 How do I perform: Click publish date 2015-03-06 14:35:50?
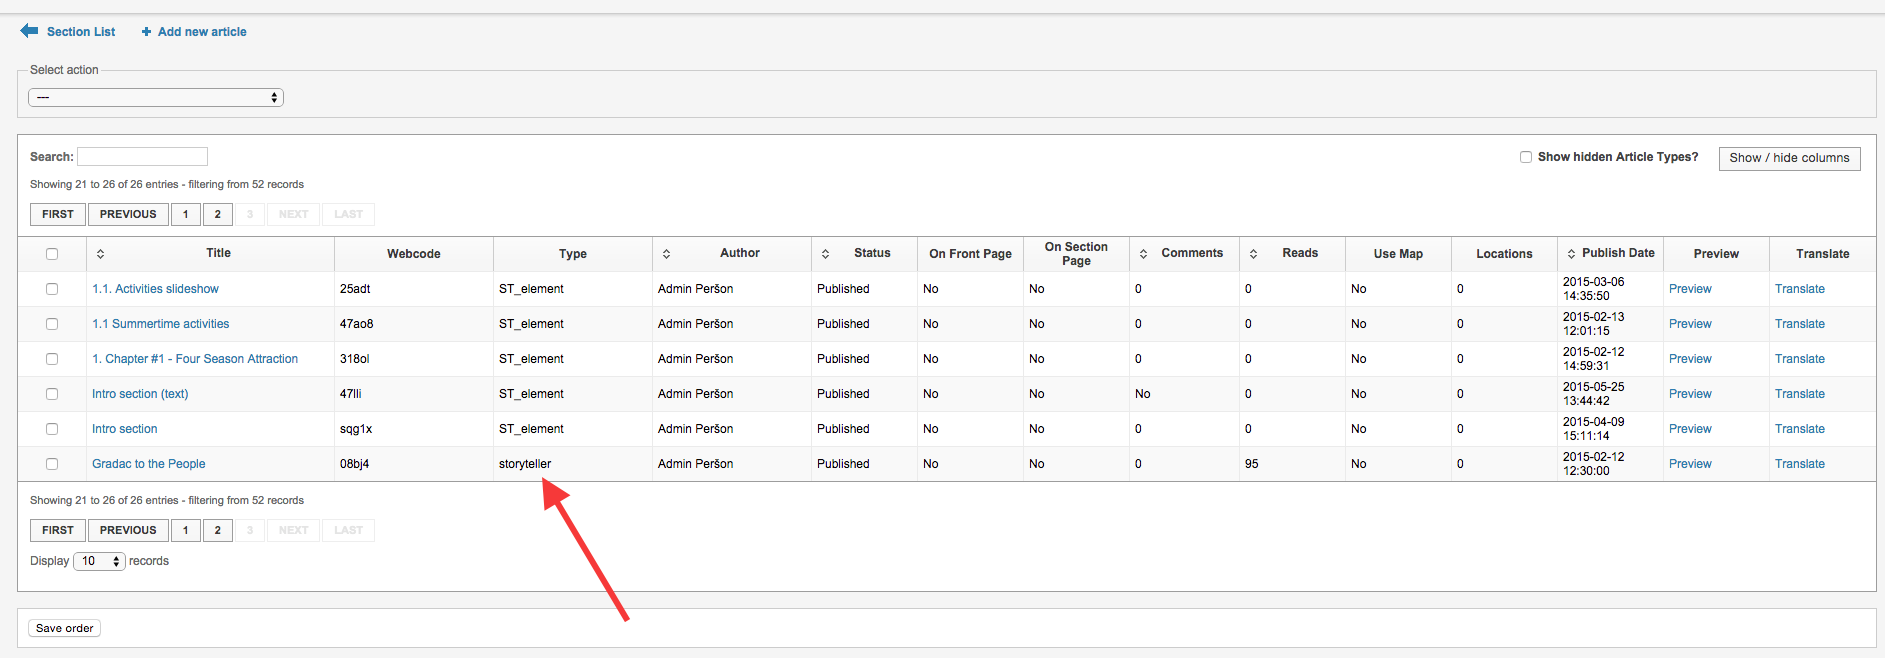click(1594, 289)
